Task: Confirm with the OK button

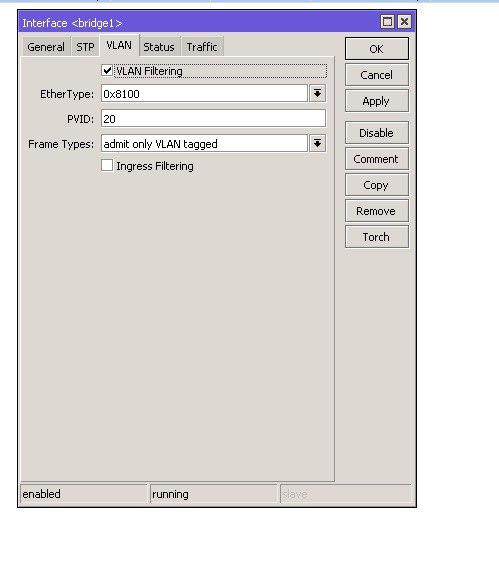Action: pos(377,48)
